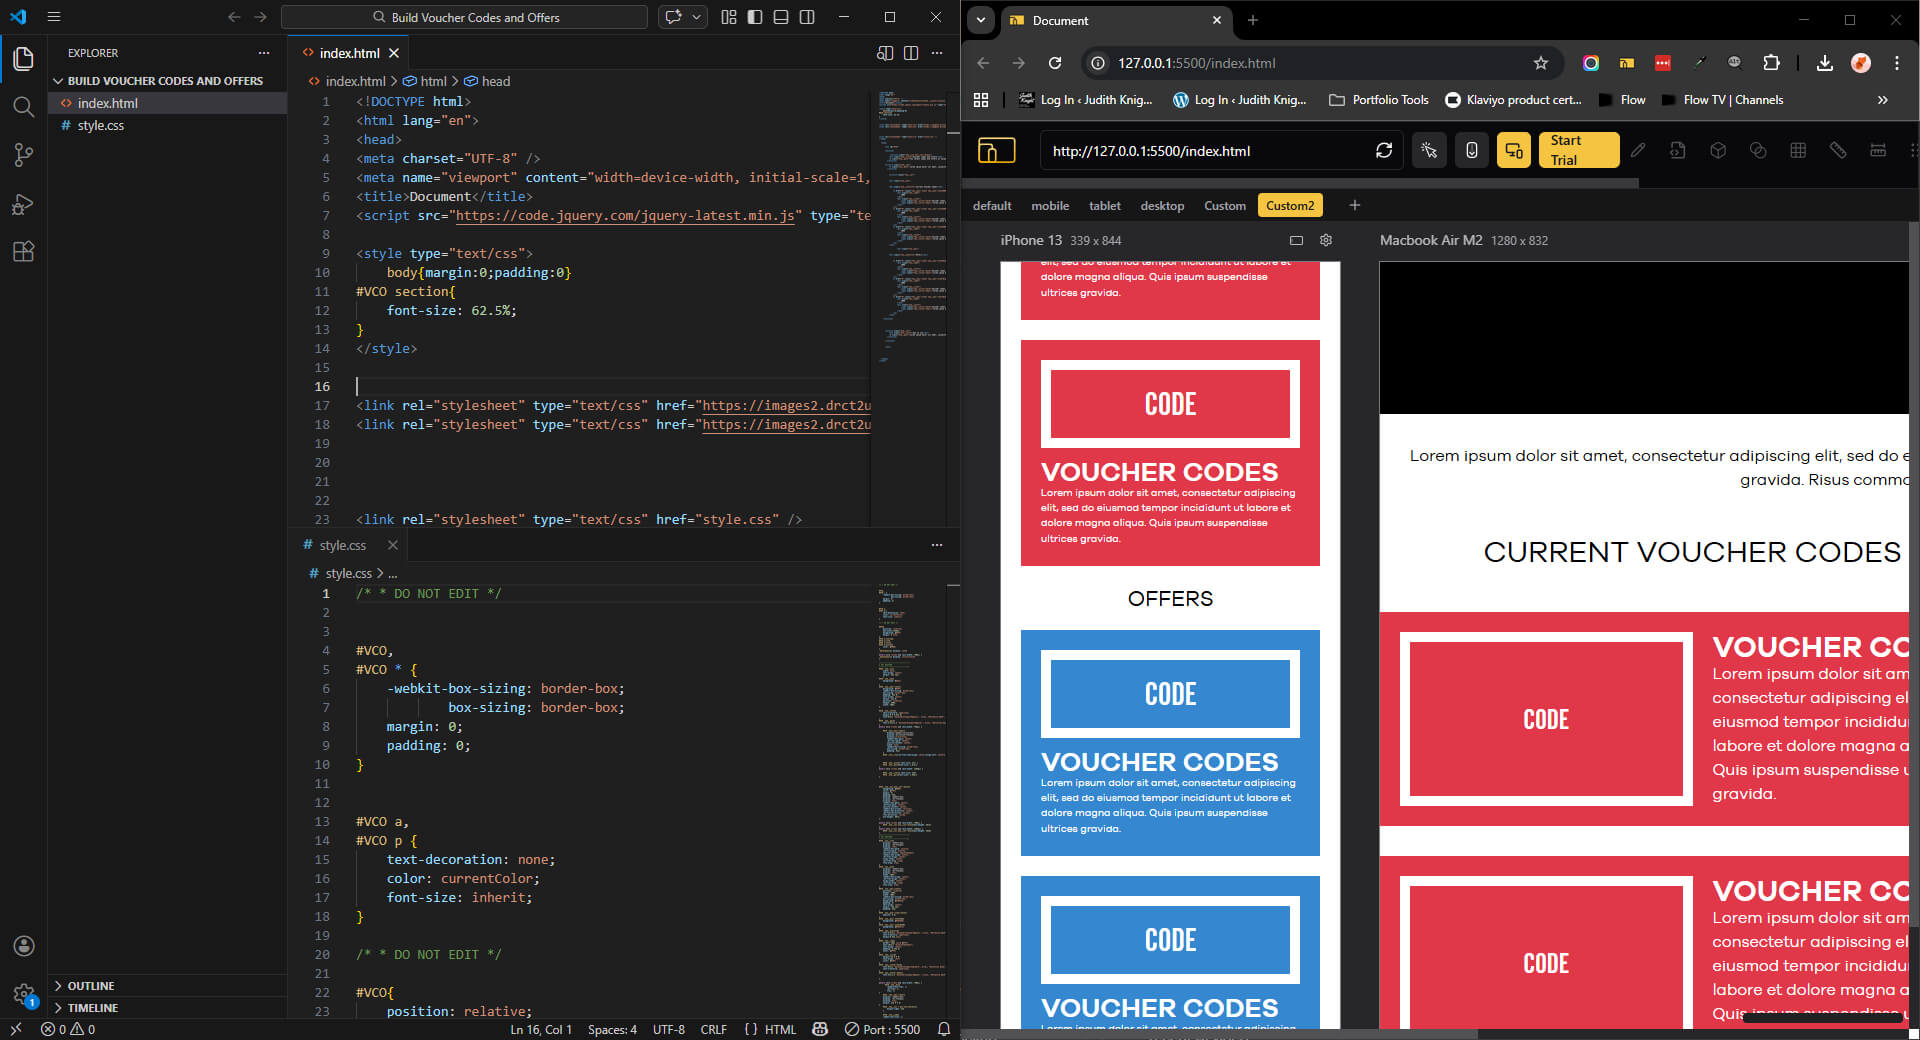
Task: Open iPhone 13 device settings gear
Action: click(1326, 240)
